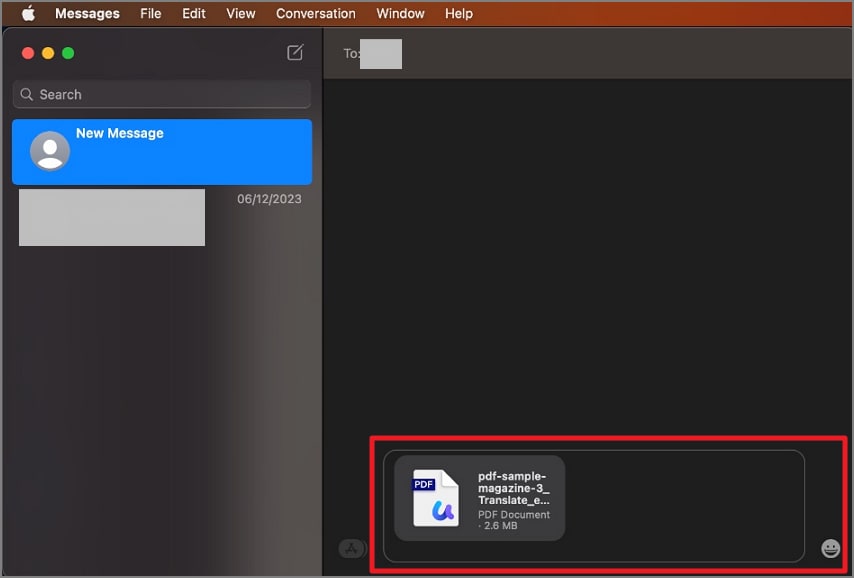Open the emoji picker
The width and height of the screenshot is (854, 578).
(x=831, y=548)
